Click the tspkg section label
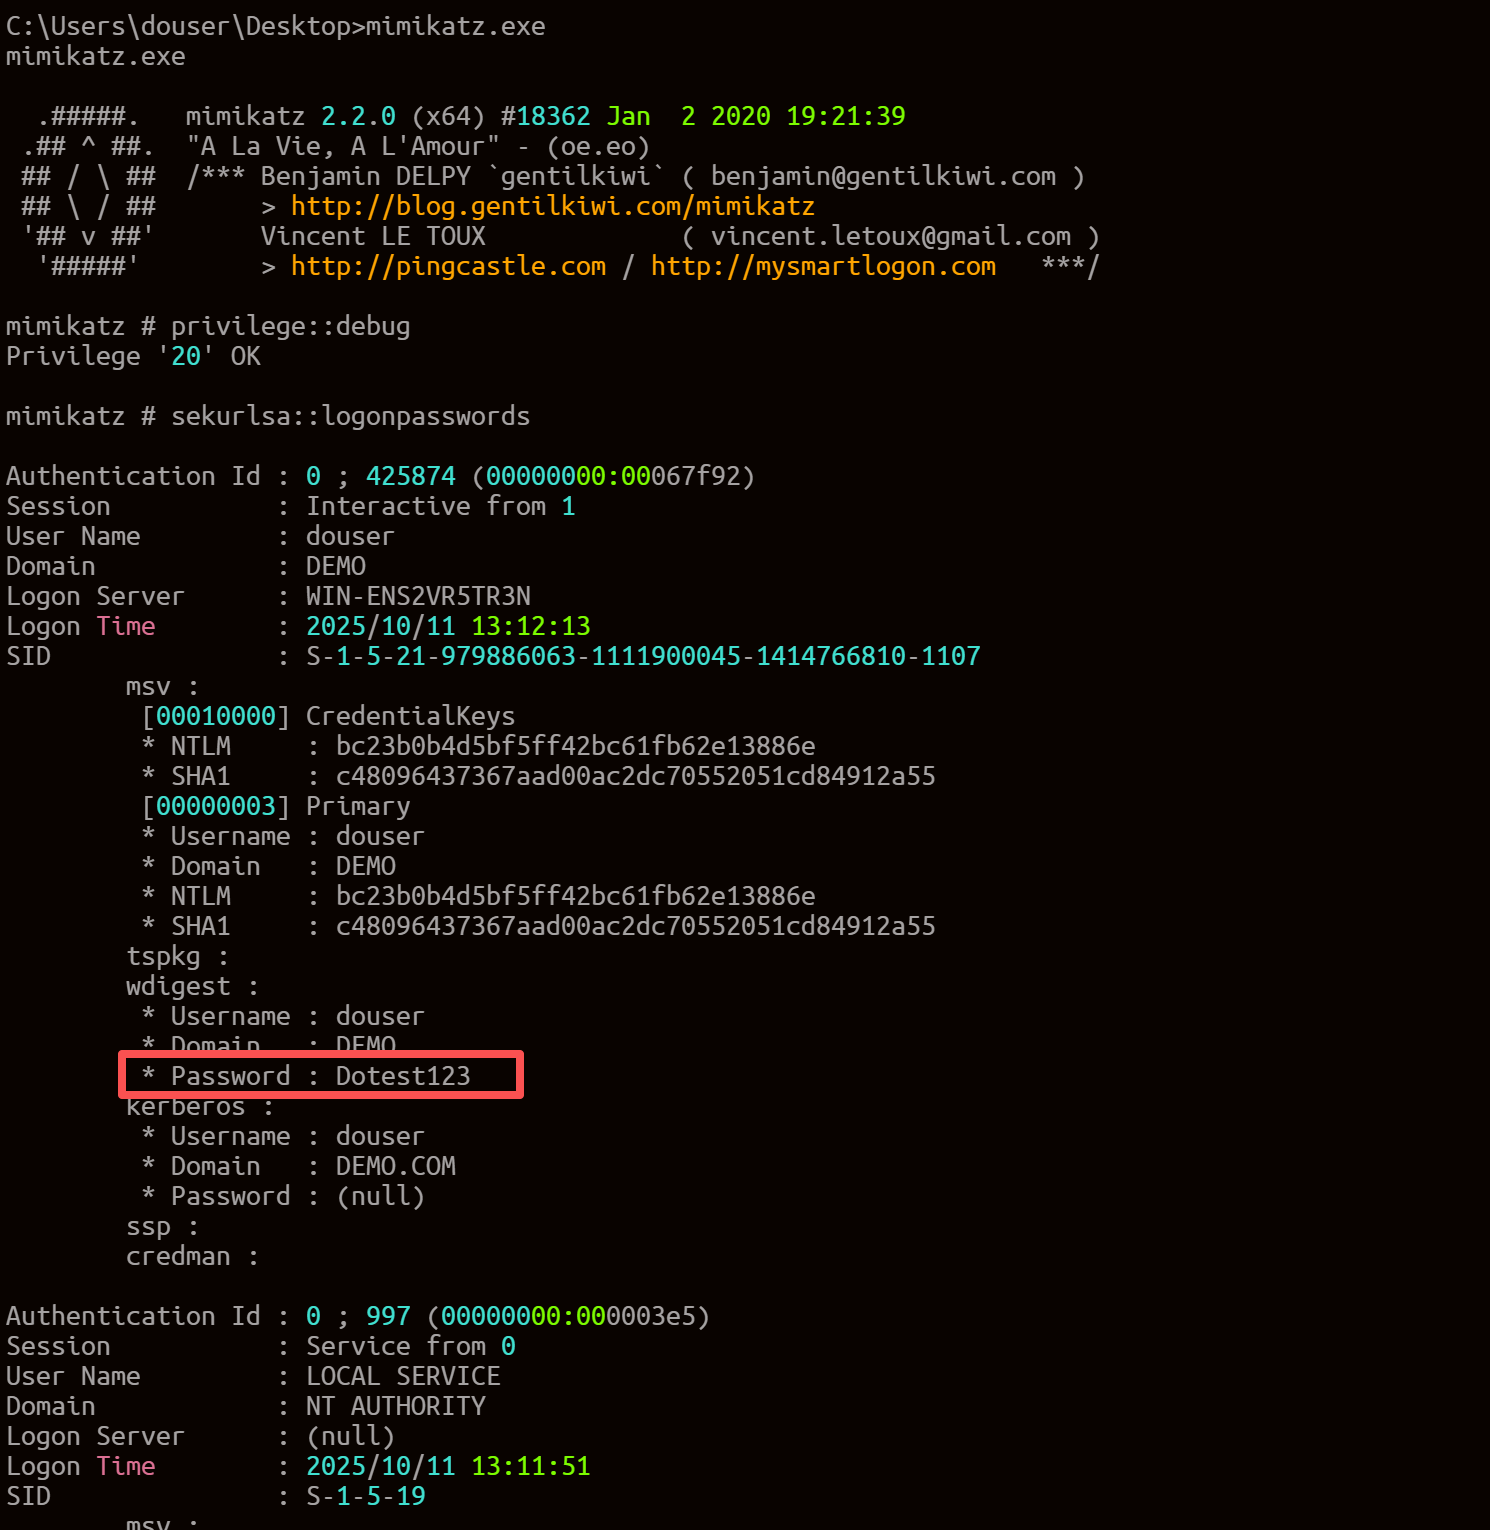 pyautogui.click(x=163, y=957)
